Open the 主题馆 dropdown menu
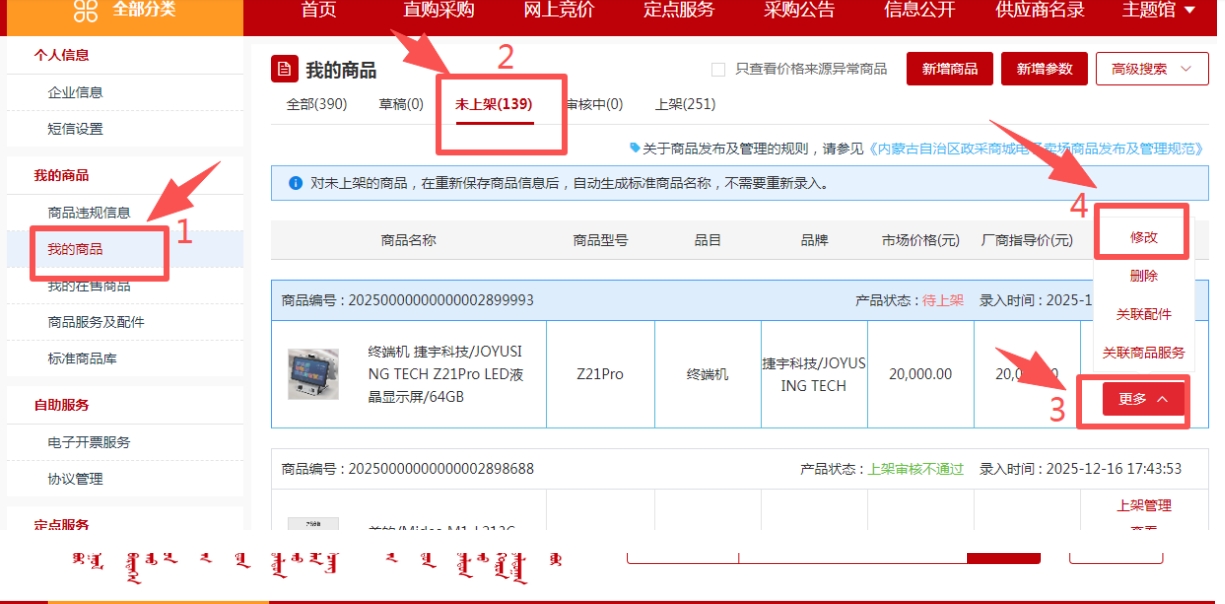The height and width of the screenshot is (604, 1225). pos(1158,10)
